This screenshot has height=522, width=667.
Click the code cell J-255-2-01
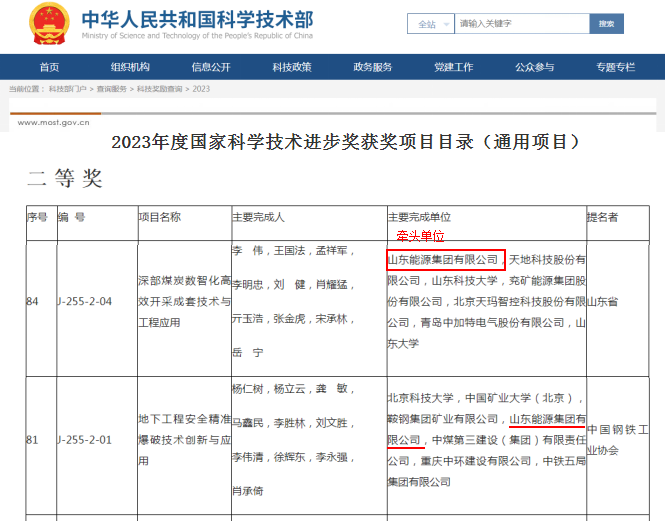coord(84,440)
